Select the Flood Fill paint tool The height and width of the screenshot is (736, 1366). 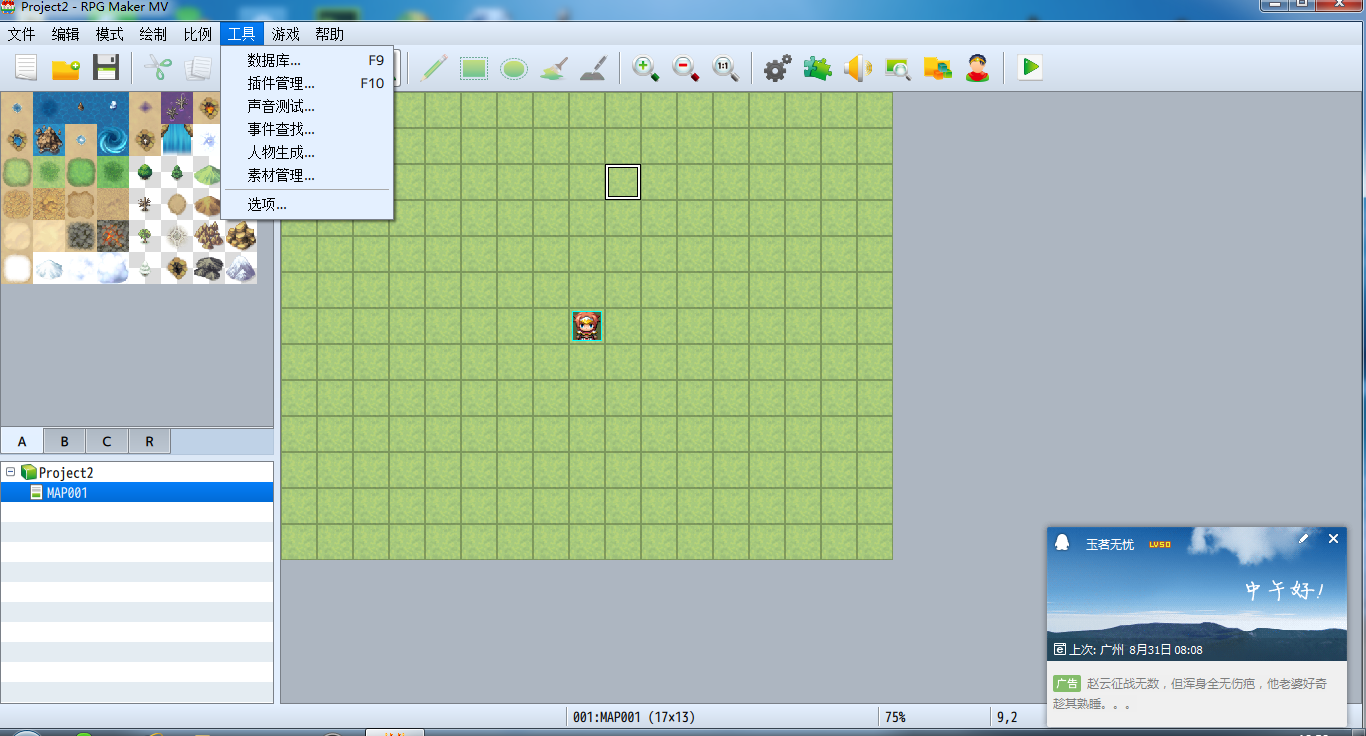click(554, 68)
